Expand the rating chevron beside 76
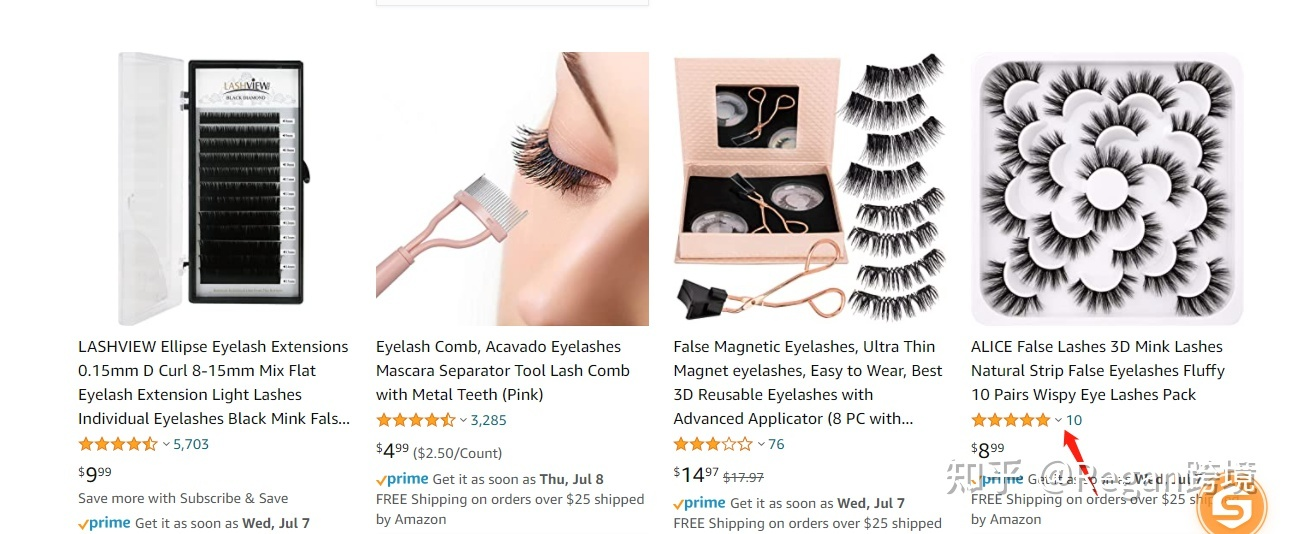1290x534 pixels. pos(761,445)
